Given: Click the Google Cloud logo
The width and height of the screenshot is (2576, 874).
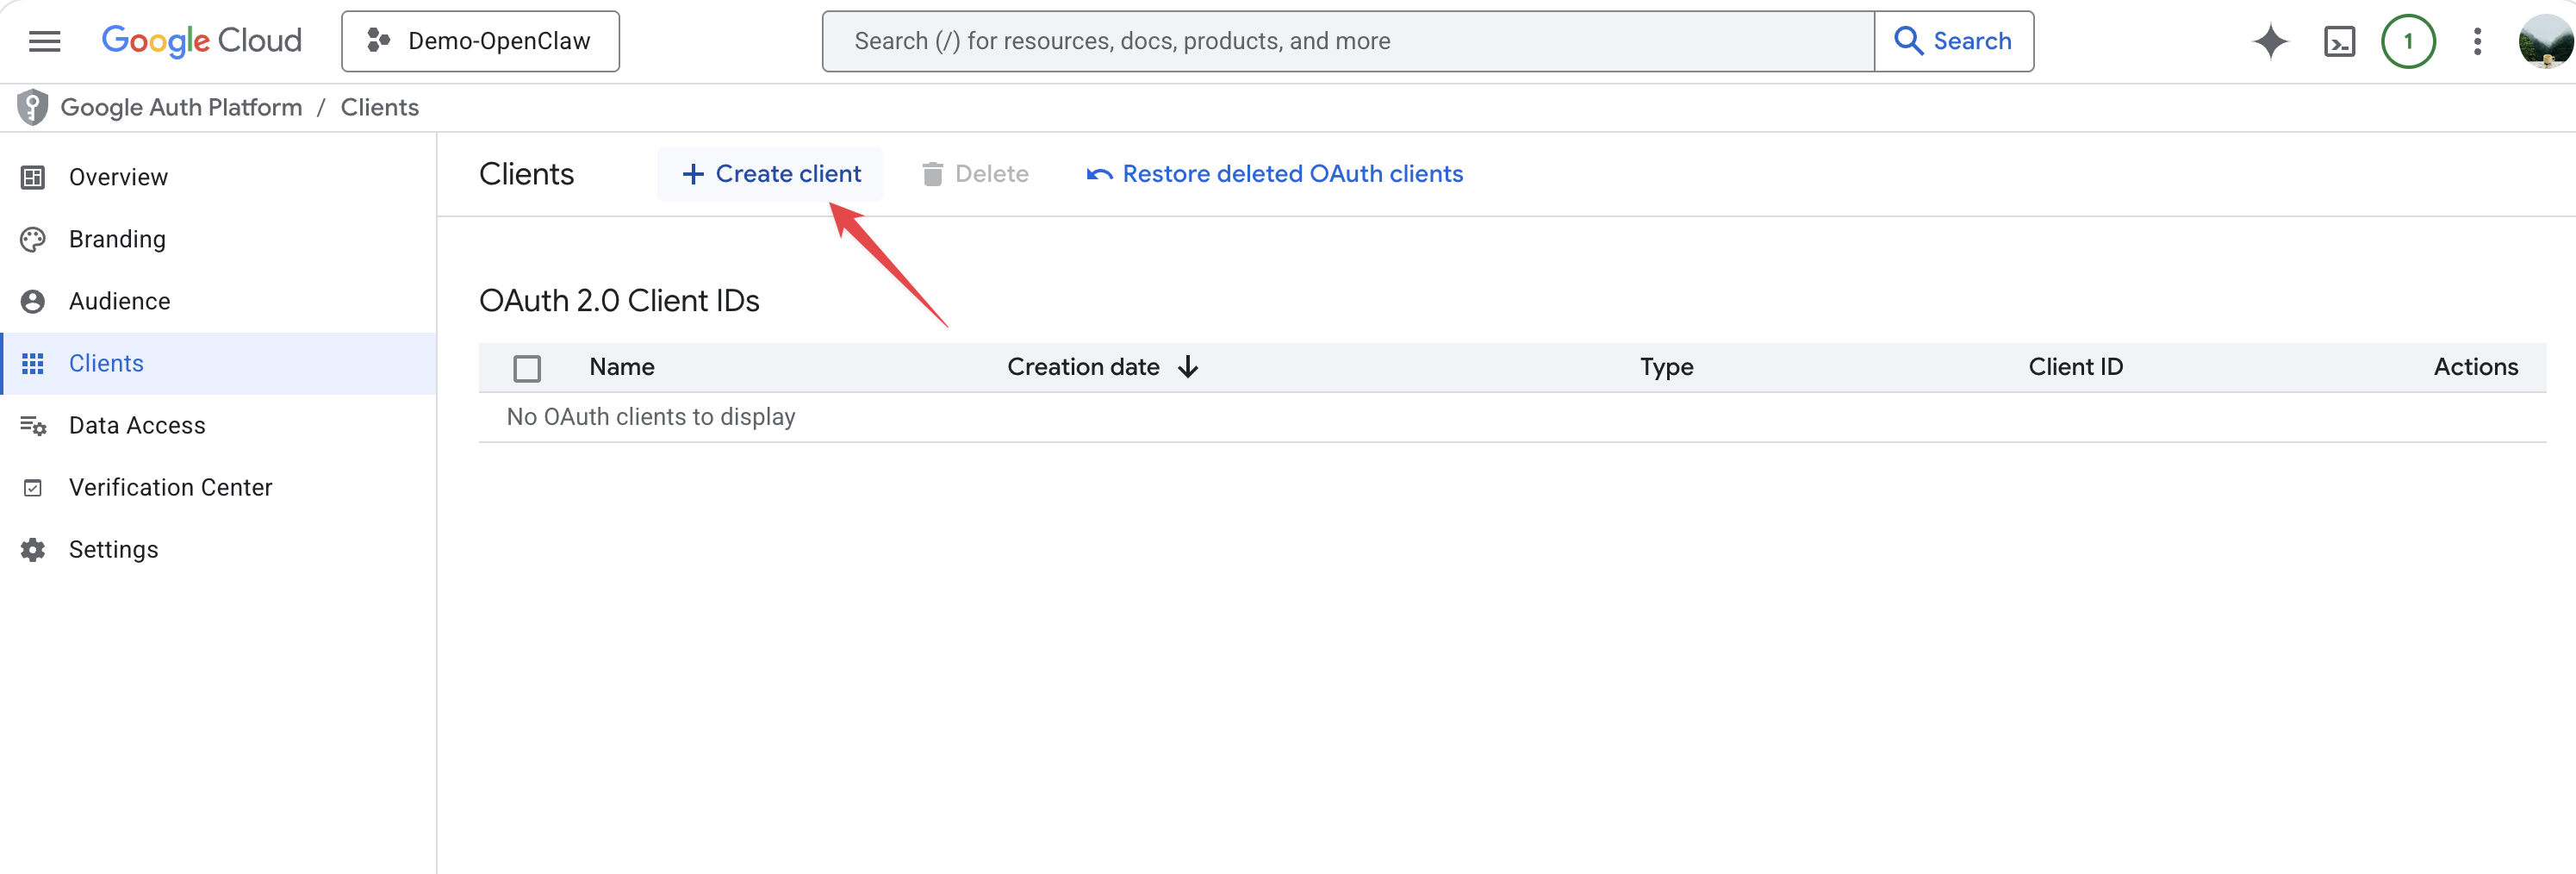Looking at the screenshot, I should (201, 40).
